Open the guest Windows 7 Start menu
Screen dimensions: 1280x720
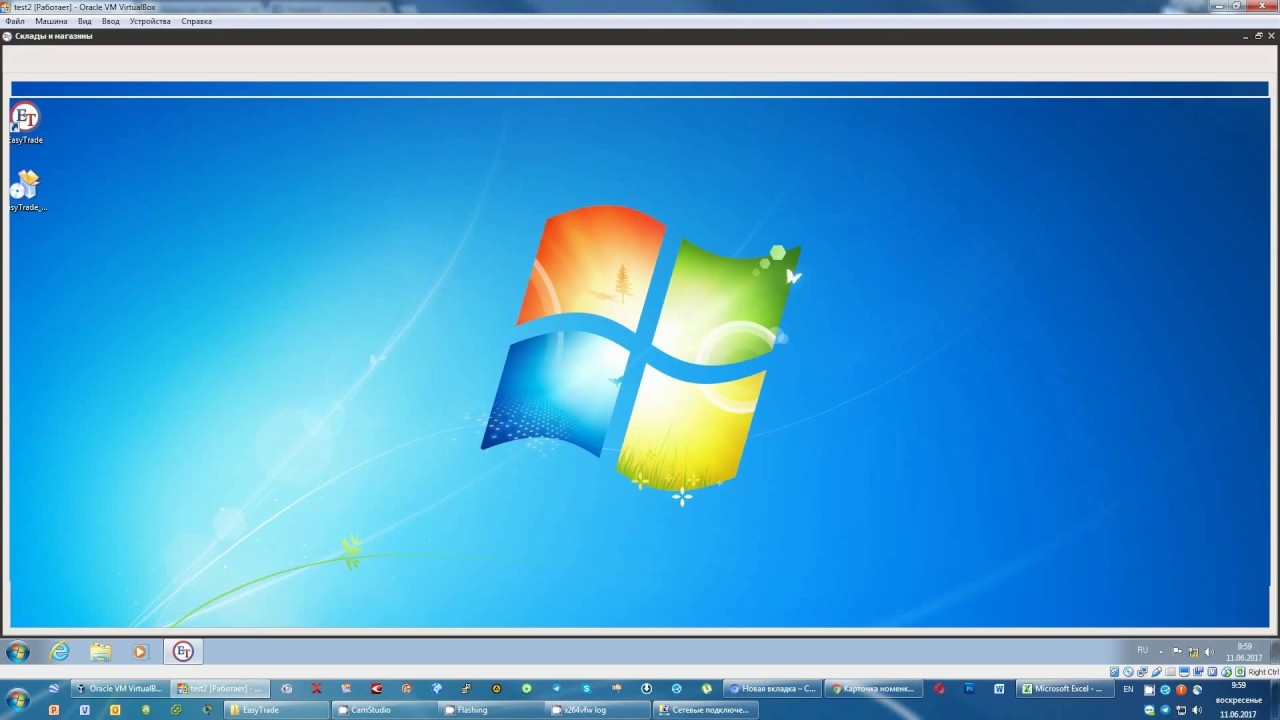coord(18,652)
